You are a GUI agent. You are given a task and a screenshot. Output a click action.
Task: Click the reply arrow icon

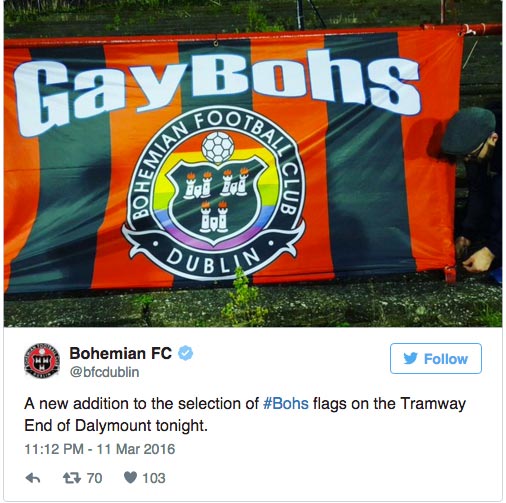coord(33,478)
